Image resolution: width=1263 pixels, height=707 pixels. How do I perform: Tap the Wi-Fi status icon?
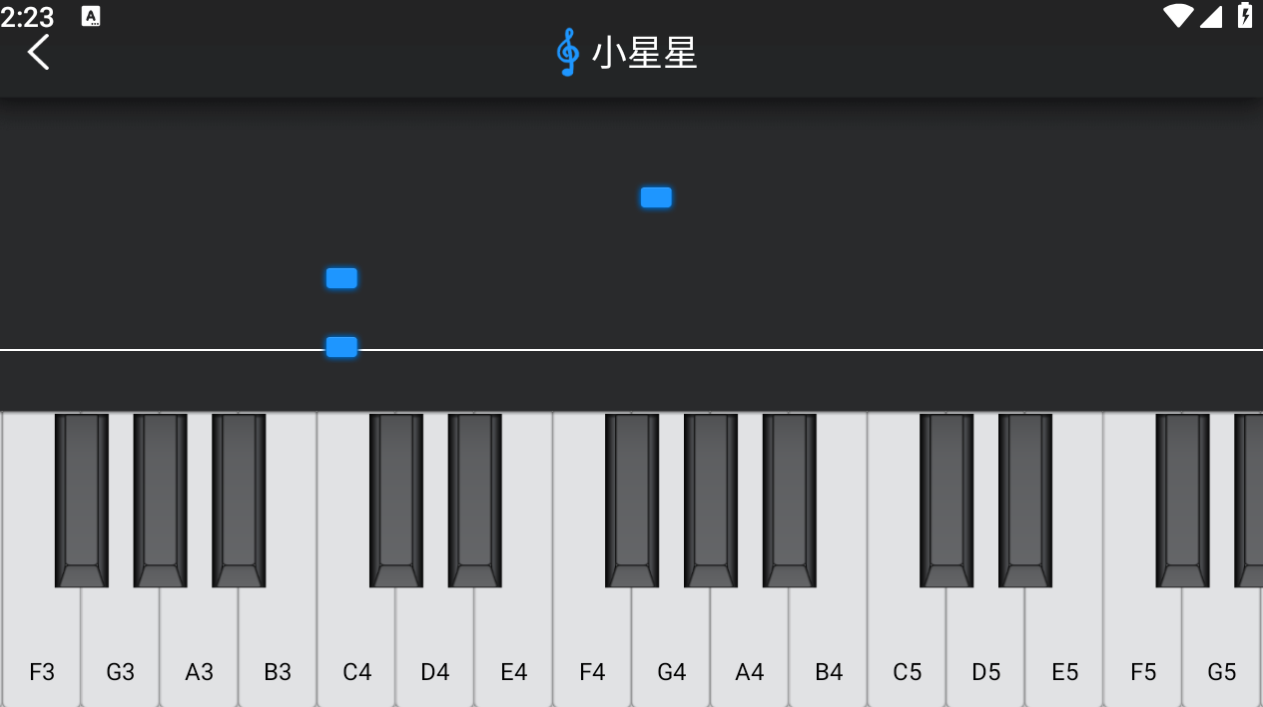point(1178,16)
